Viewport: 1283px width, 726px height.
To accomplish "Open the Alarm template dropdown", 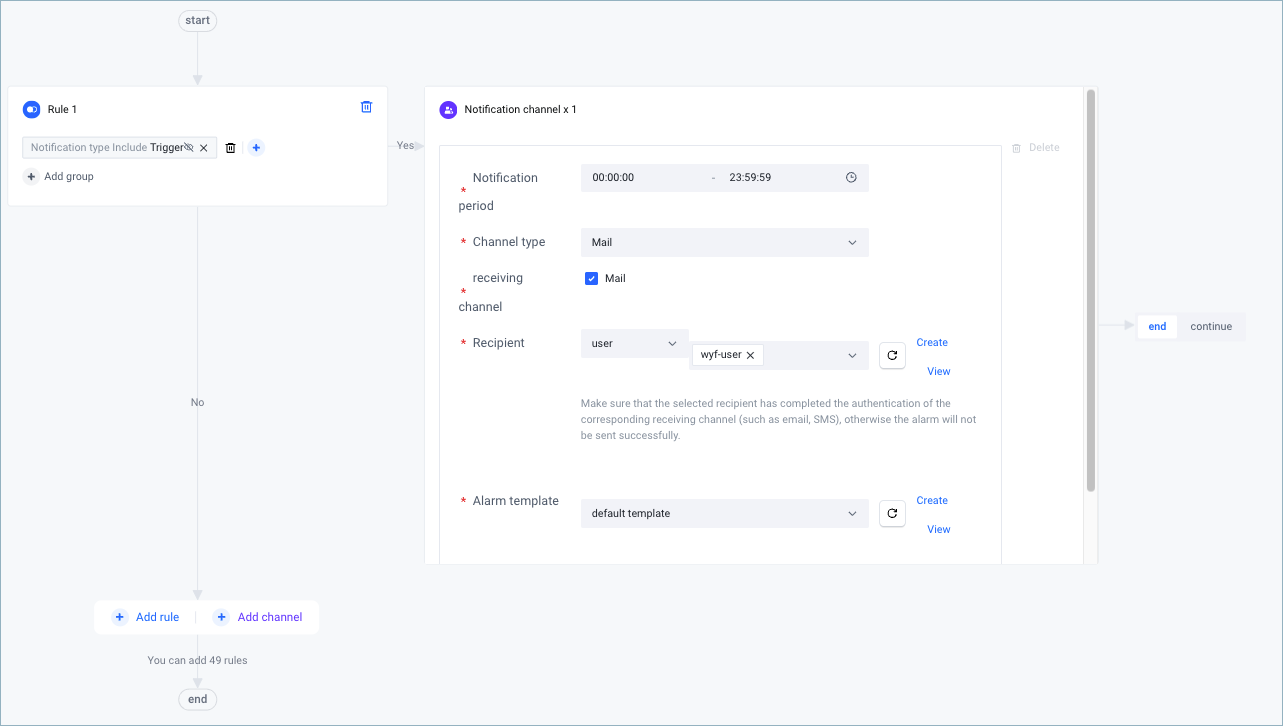I will [x=725, y=513].
